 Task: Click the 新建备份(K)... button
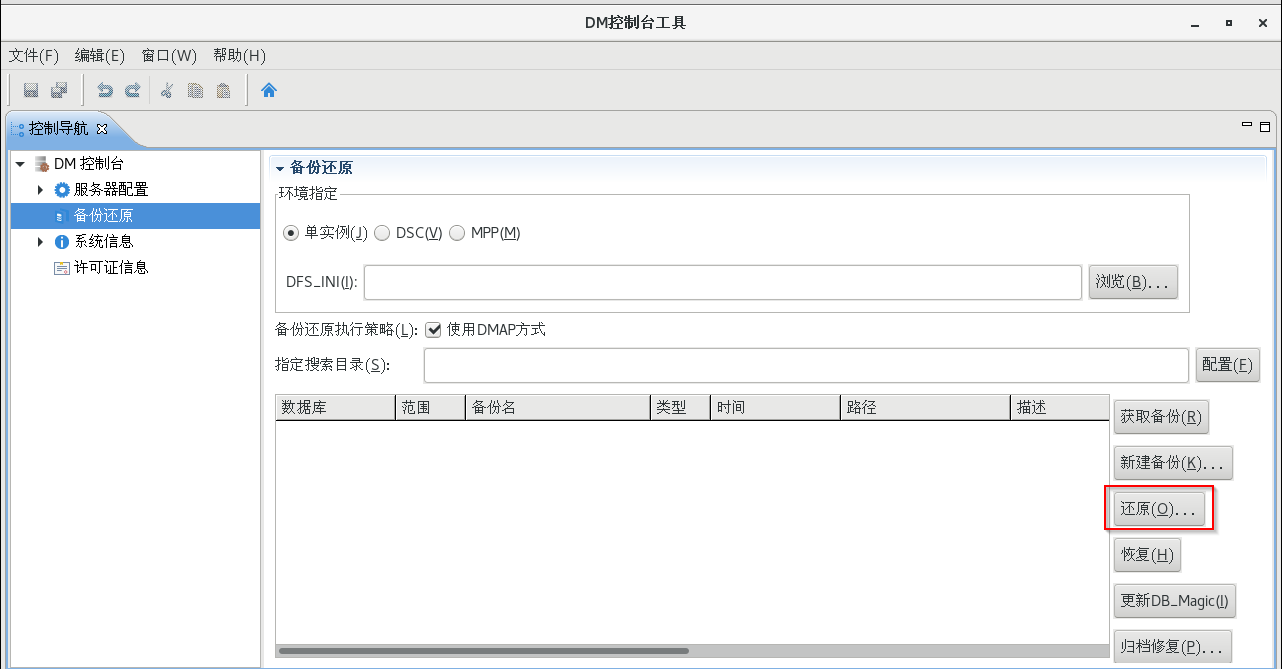pos(1172,463)
